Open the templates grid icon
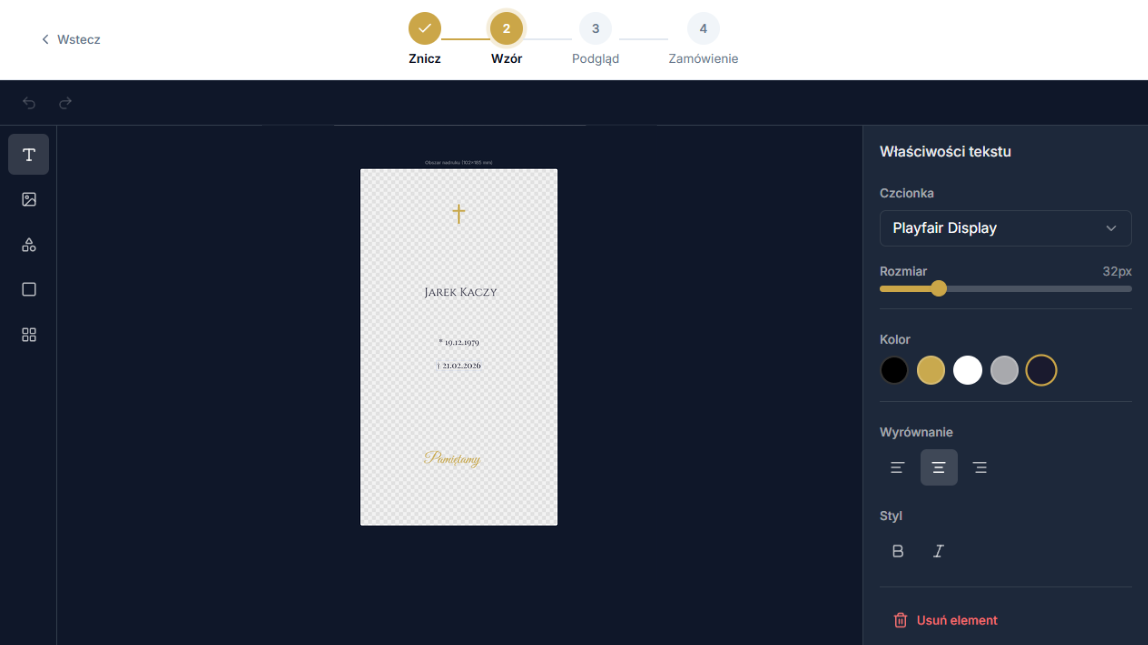This screenshot has height=645, width=1148. coord(29,335)
